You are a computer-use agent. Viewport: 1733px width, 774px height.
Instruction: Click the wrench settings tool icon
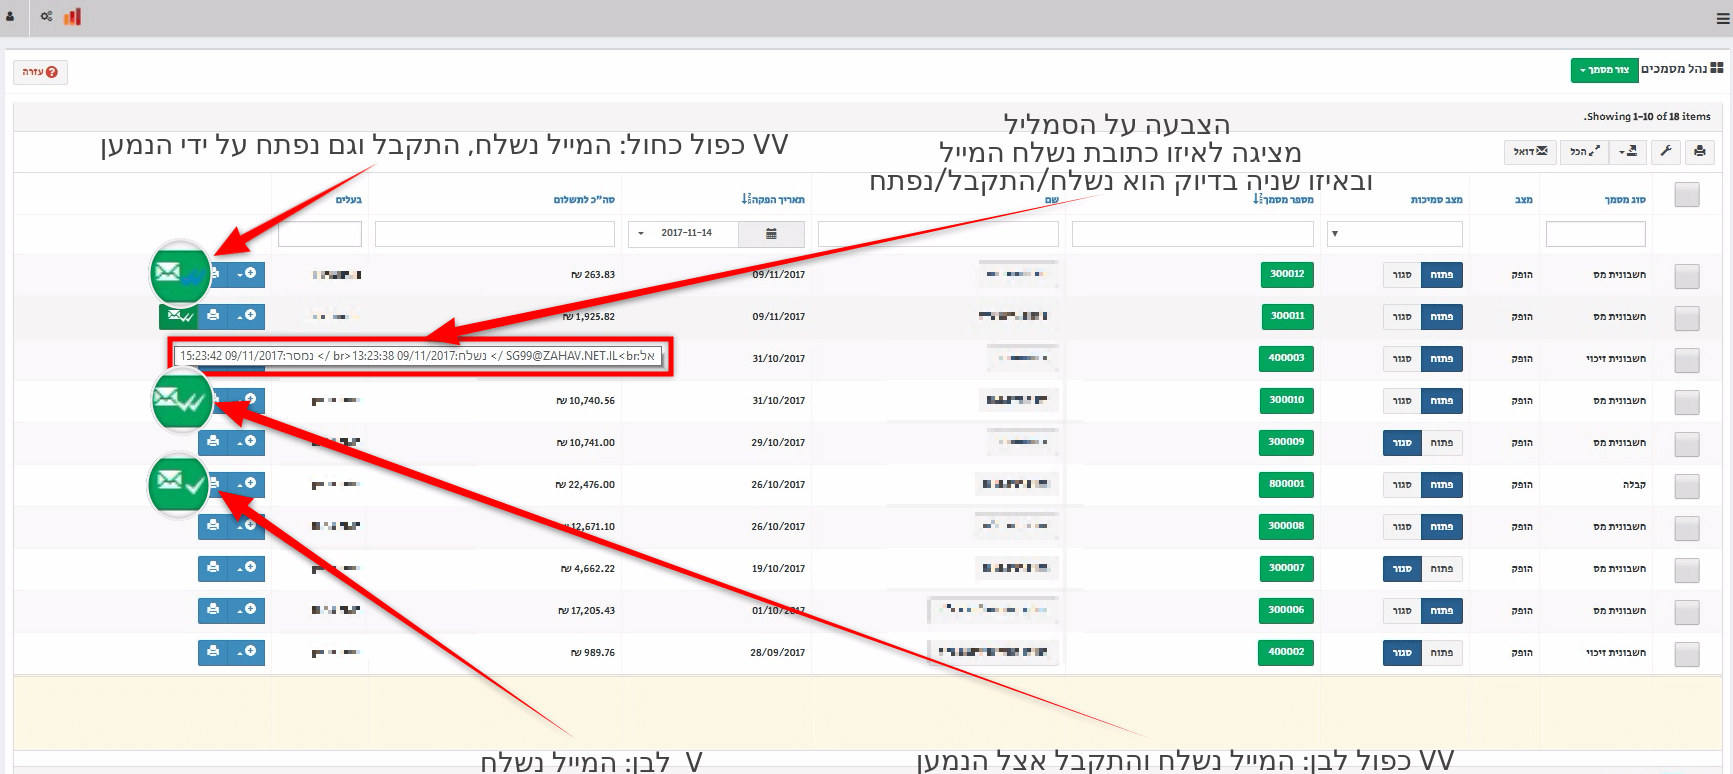point(1665,152)
